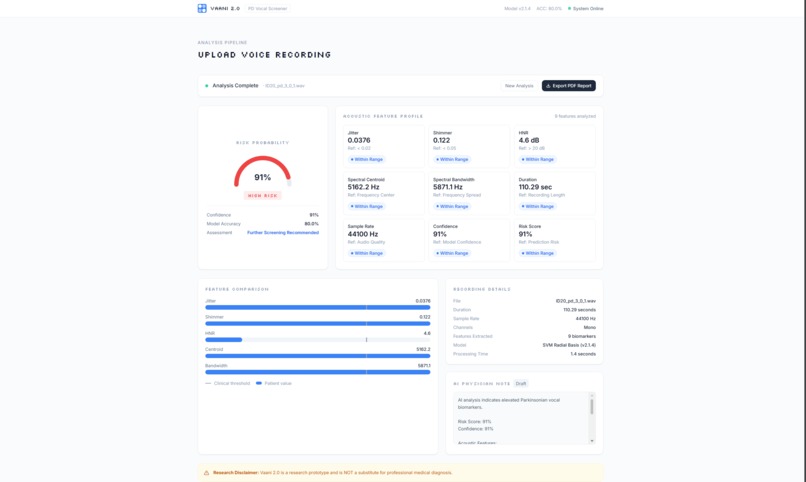Click the Clinical threshold legend line

click(x=208, y=383)
